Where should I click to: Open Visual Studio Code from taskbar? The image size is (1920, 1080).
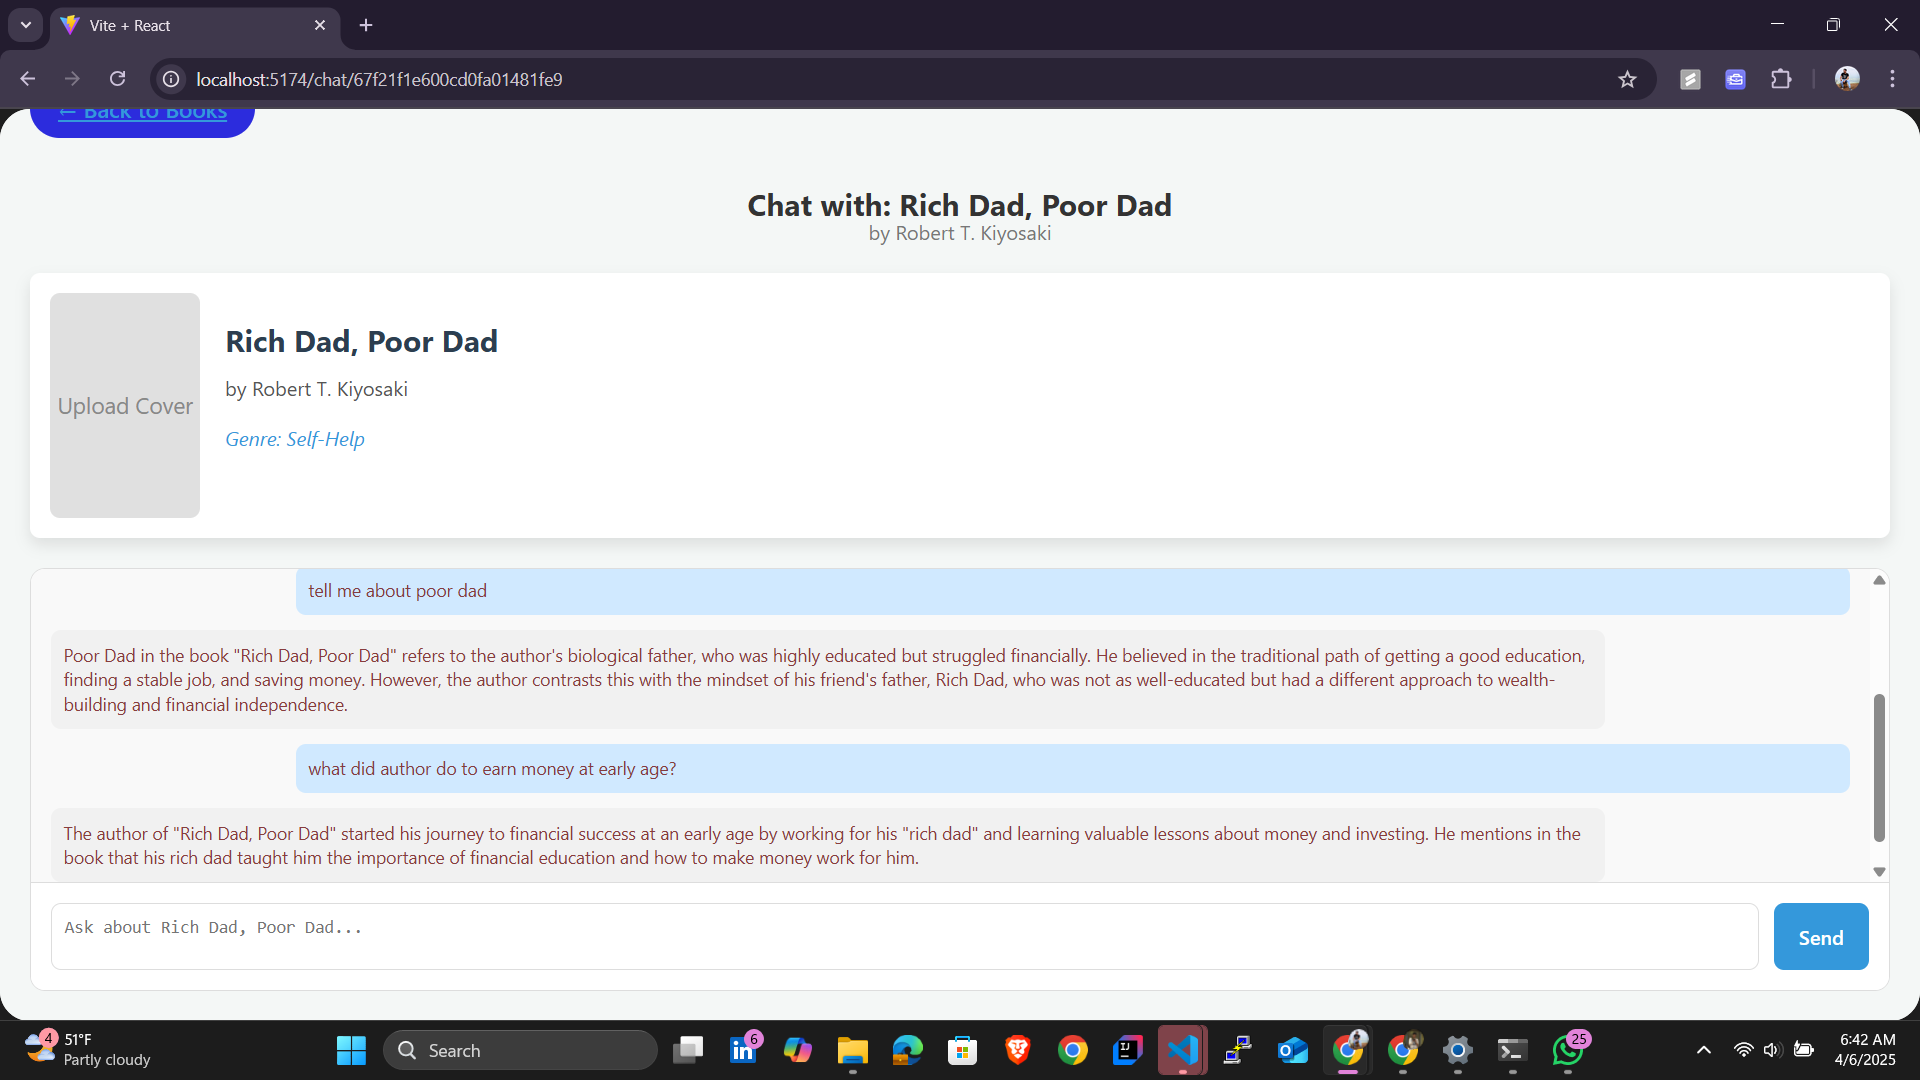point(1182,1050)
